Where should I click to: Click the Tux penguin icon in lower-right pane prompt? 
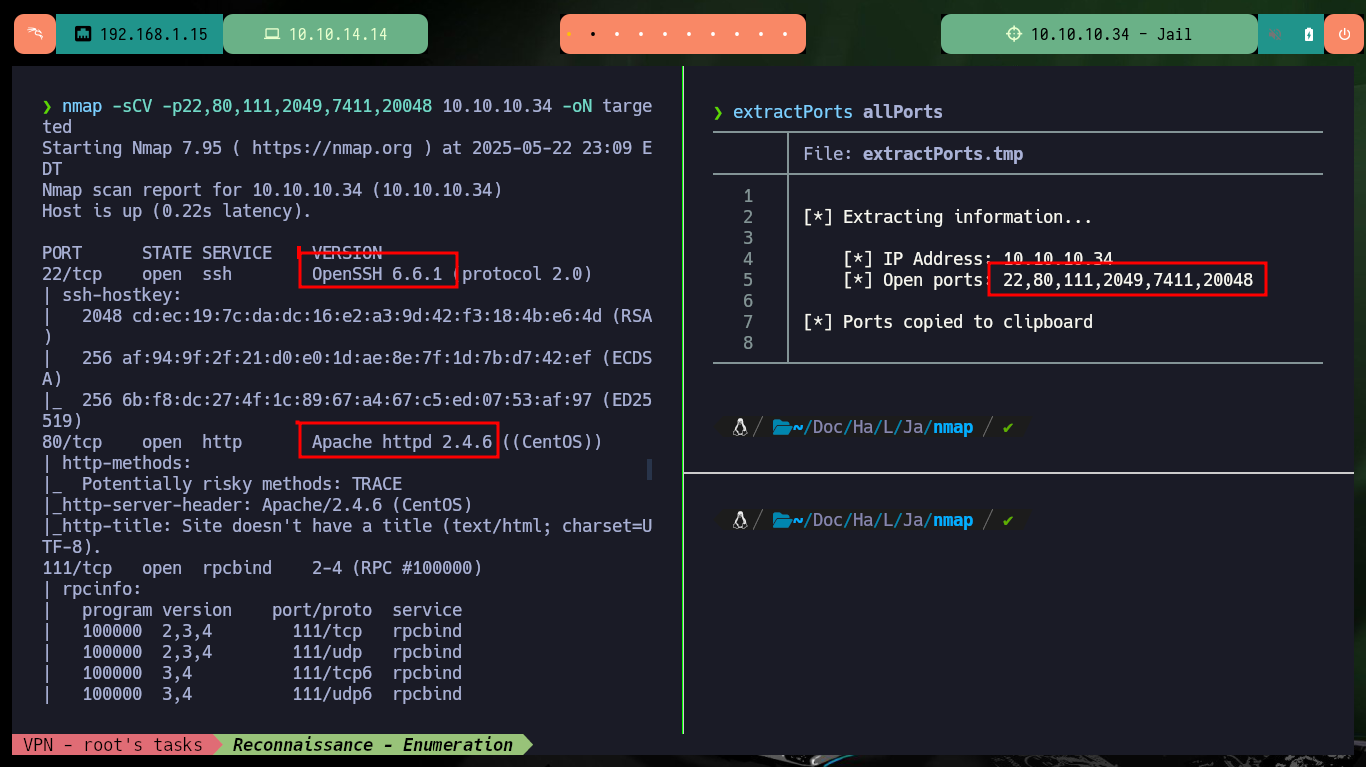pos(740,520)
